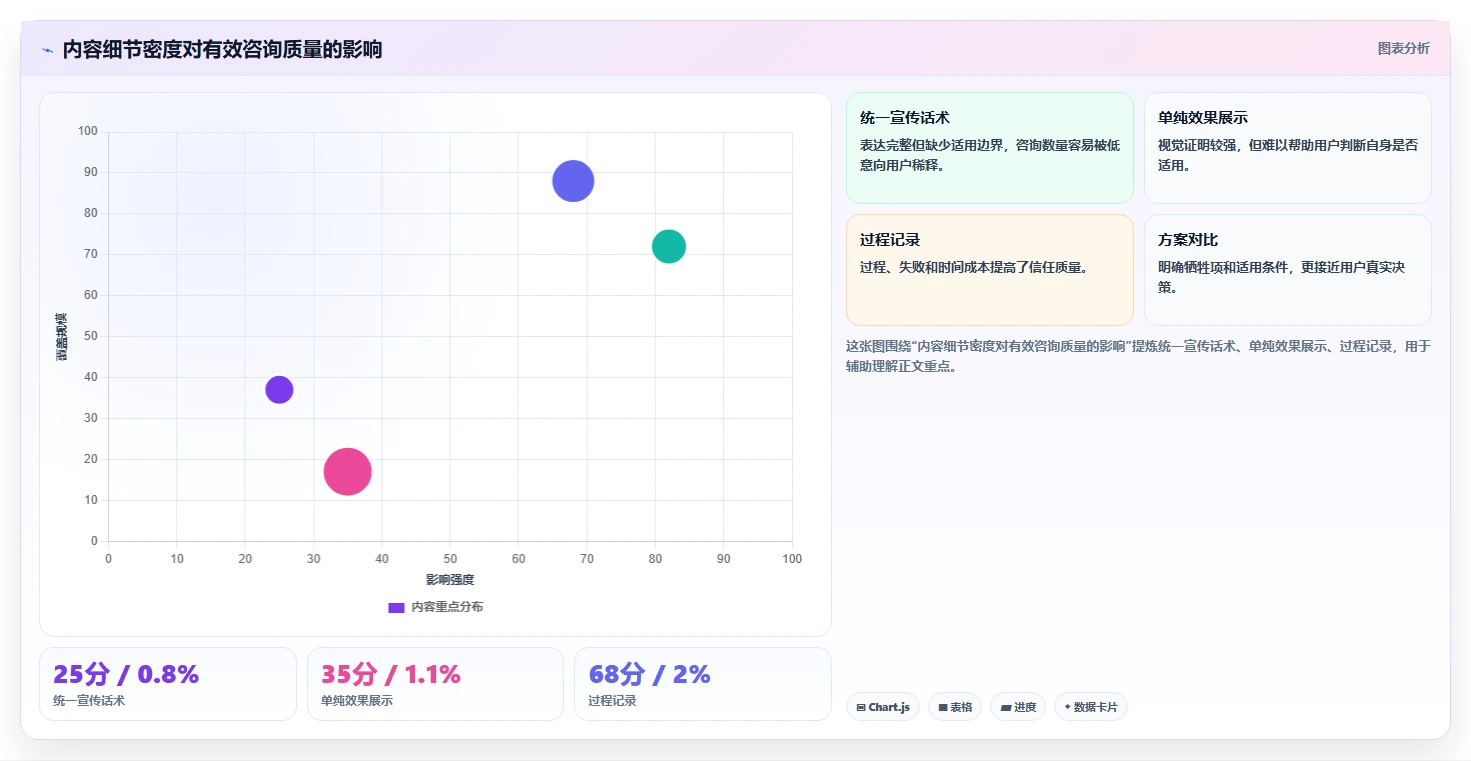Viewport: 1471px width, 761px height.
Task: Toggle the 内容重点分布 legend item
Action: (x=435, y=607)
